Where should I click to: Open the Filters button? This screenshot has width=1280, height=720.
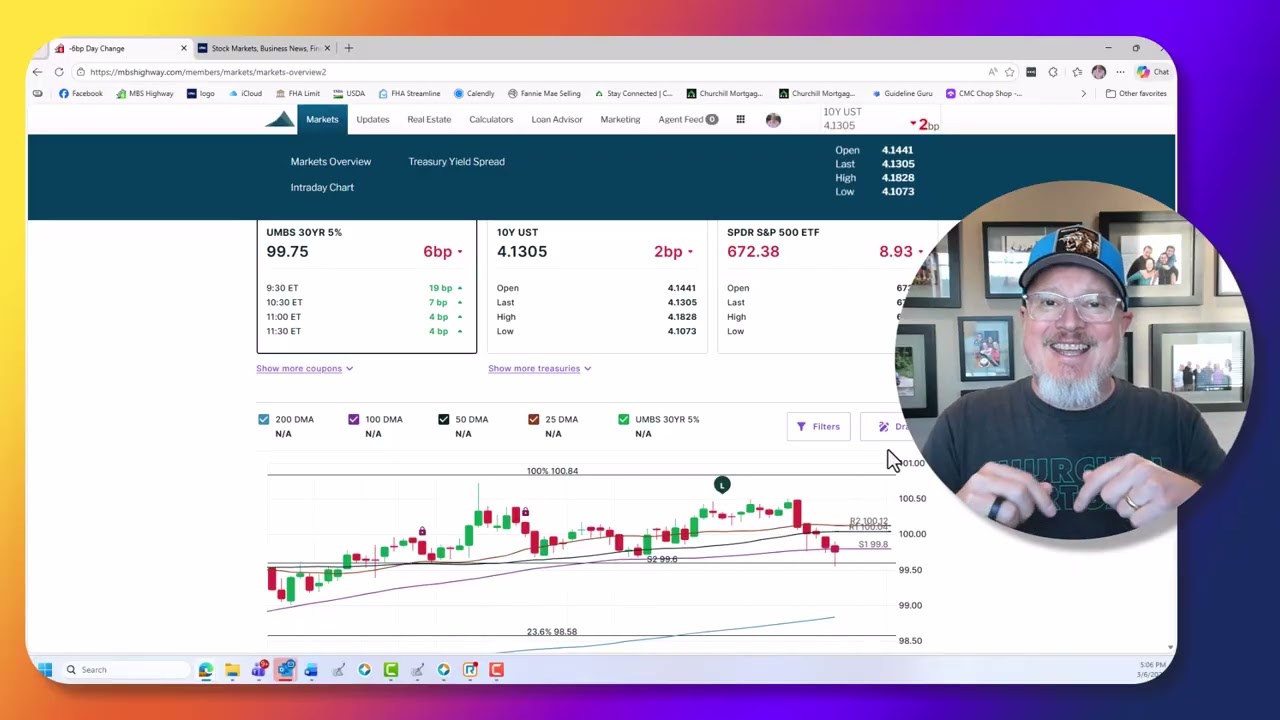point(818,427)
